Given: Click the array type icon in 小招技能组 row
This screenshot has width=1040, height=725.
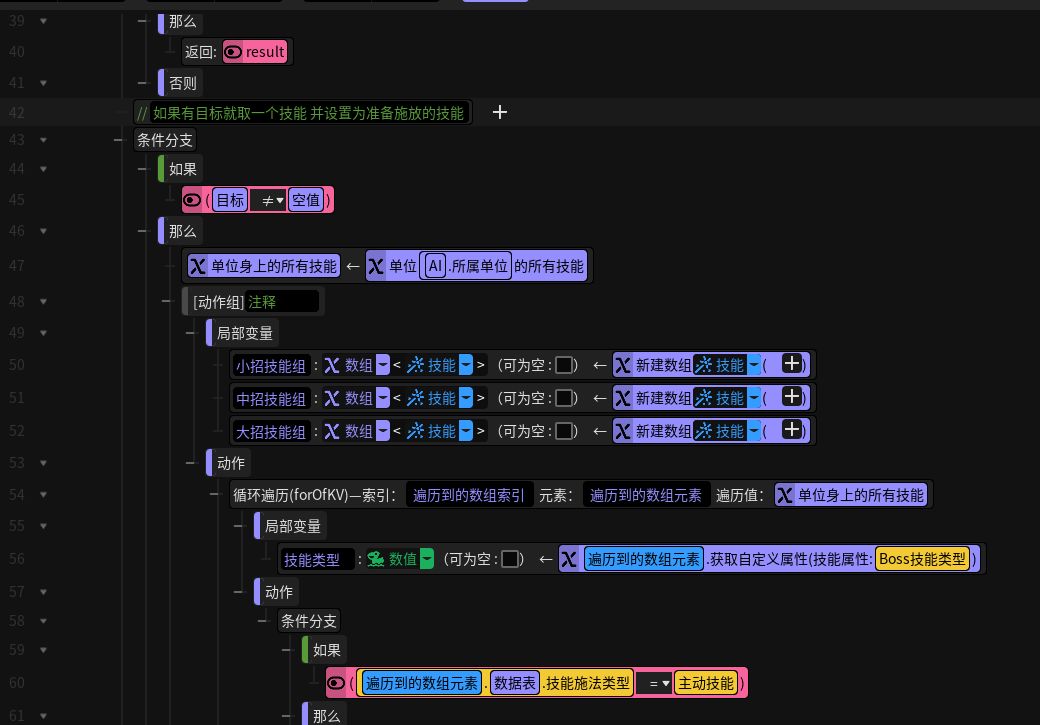Looking at the screenshot, I should point(332,365).
